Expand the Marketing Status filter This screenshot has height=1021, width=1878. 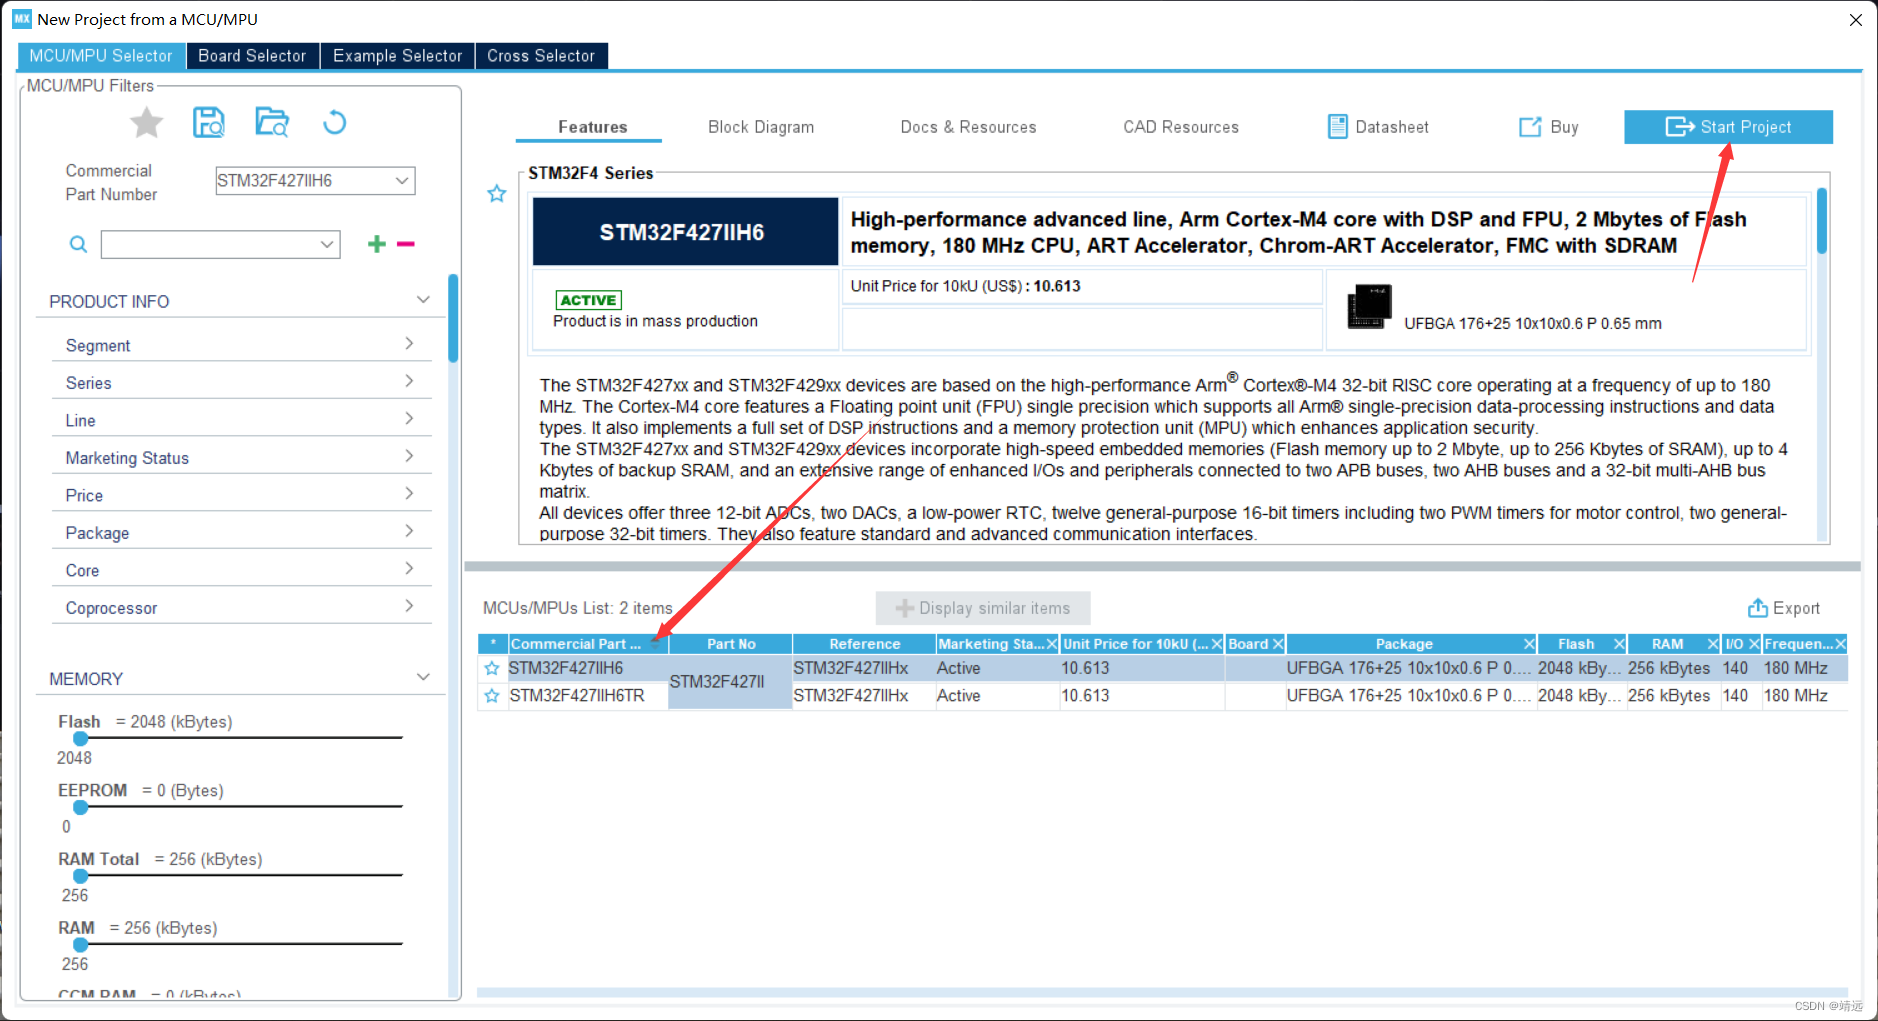point(409,456)
